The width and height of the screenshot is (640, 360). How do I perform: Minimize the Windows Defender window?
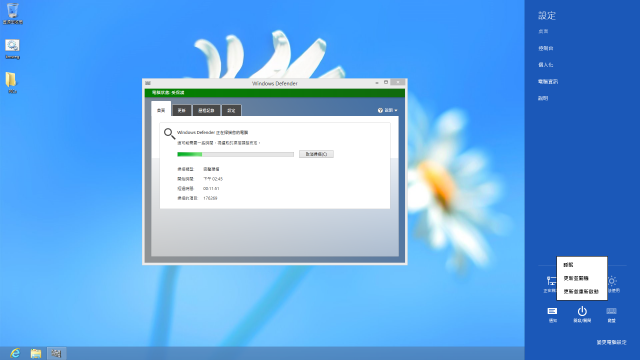click(x=377, y=83)
